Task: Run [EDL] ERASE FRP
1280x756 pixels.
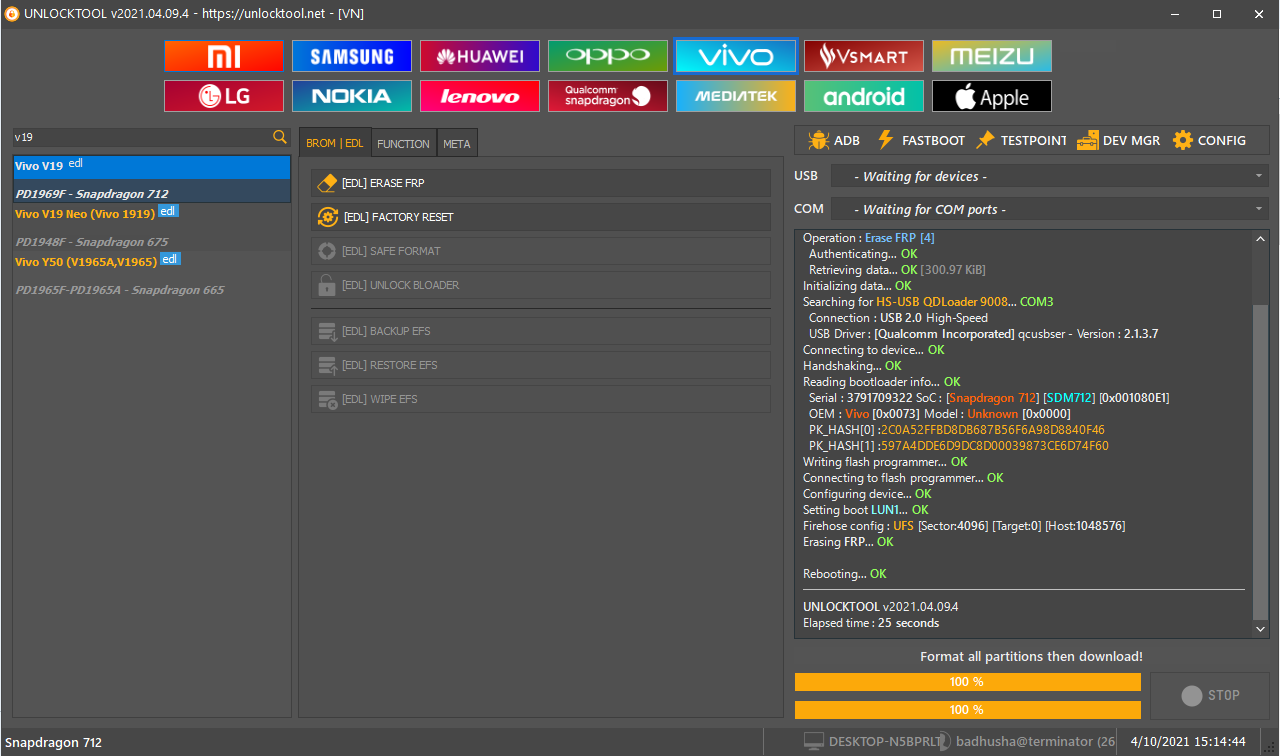Action: point(541,183)
